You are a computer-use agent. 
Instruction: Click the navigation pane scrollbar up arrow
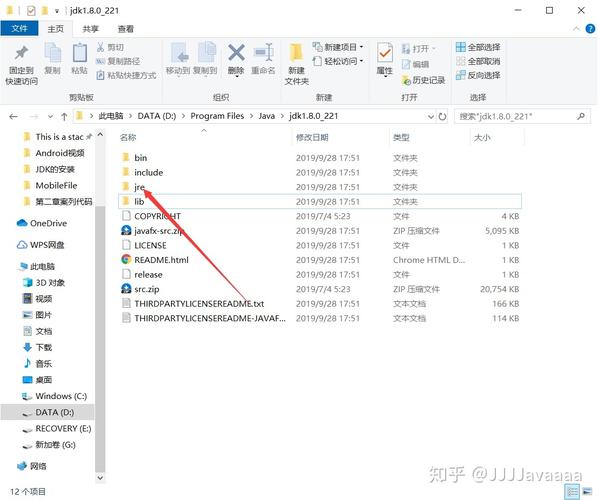100,134
